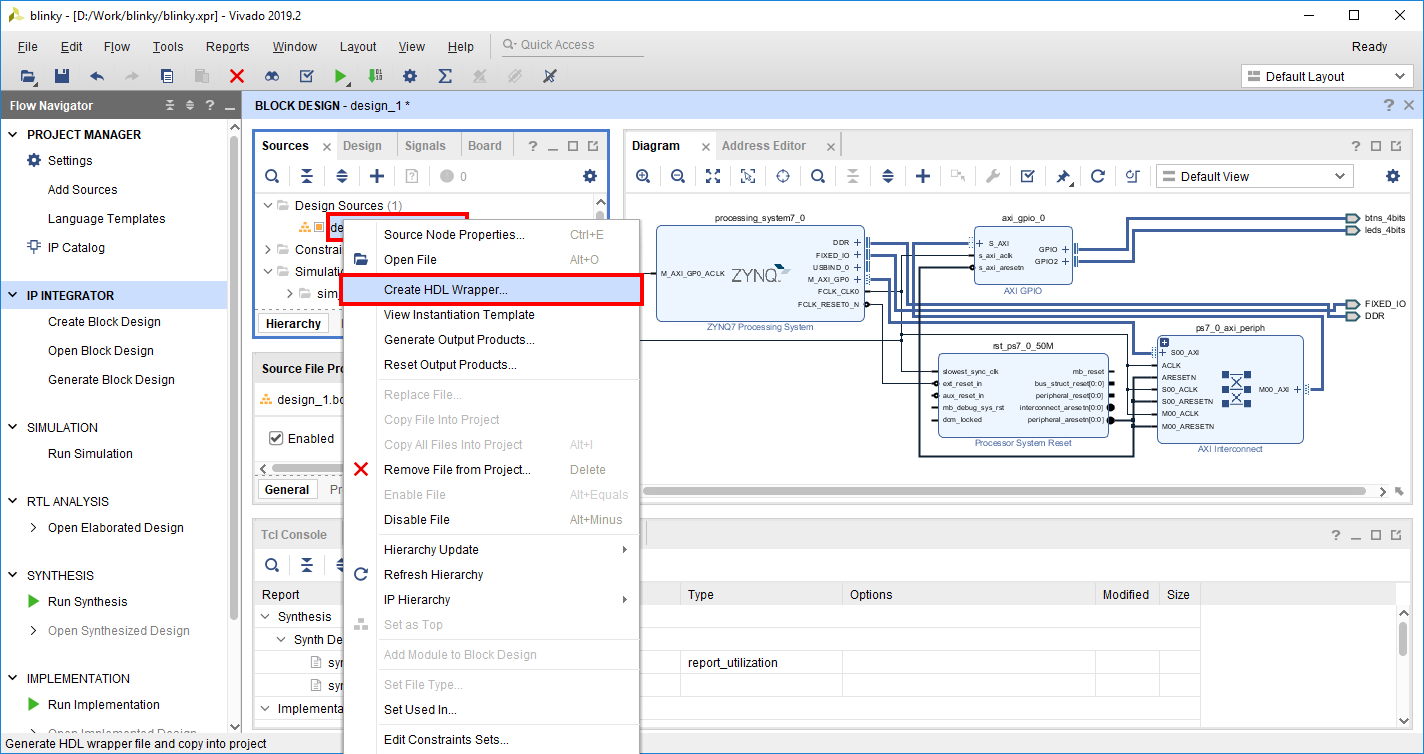1424x754 pixels.
Task: Fit the block diagram to window
Action: click(713, 176)
